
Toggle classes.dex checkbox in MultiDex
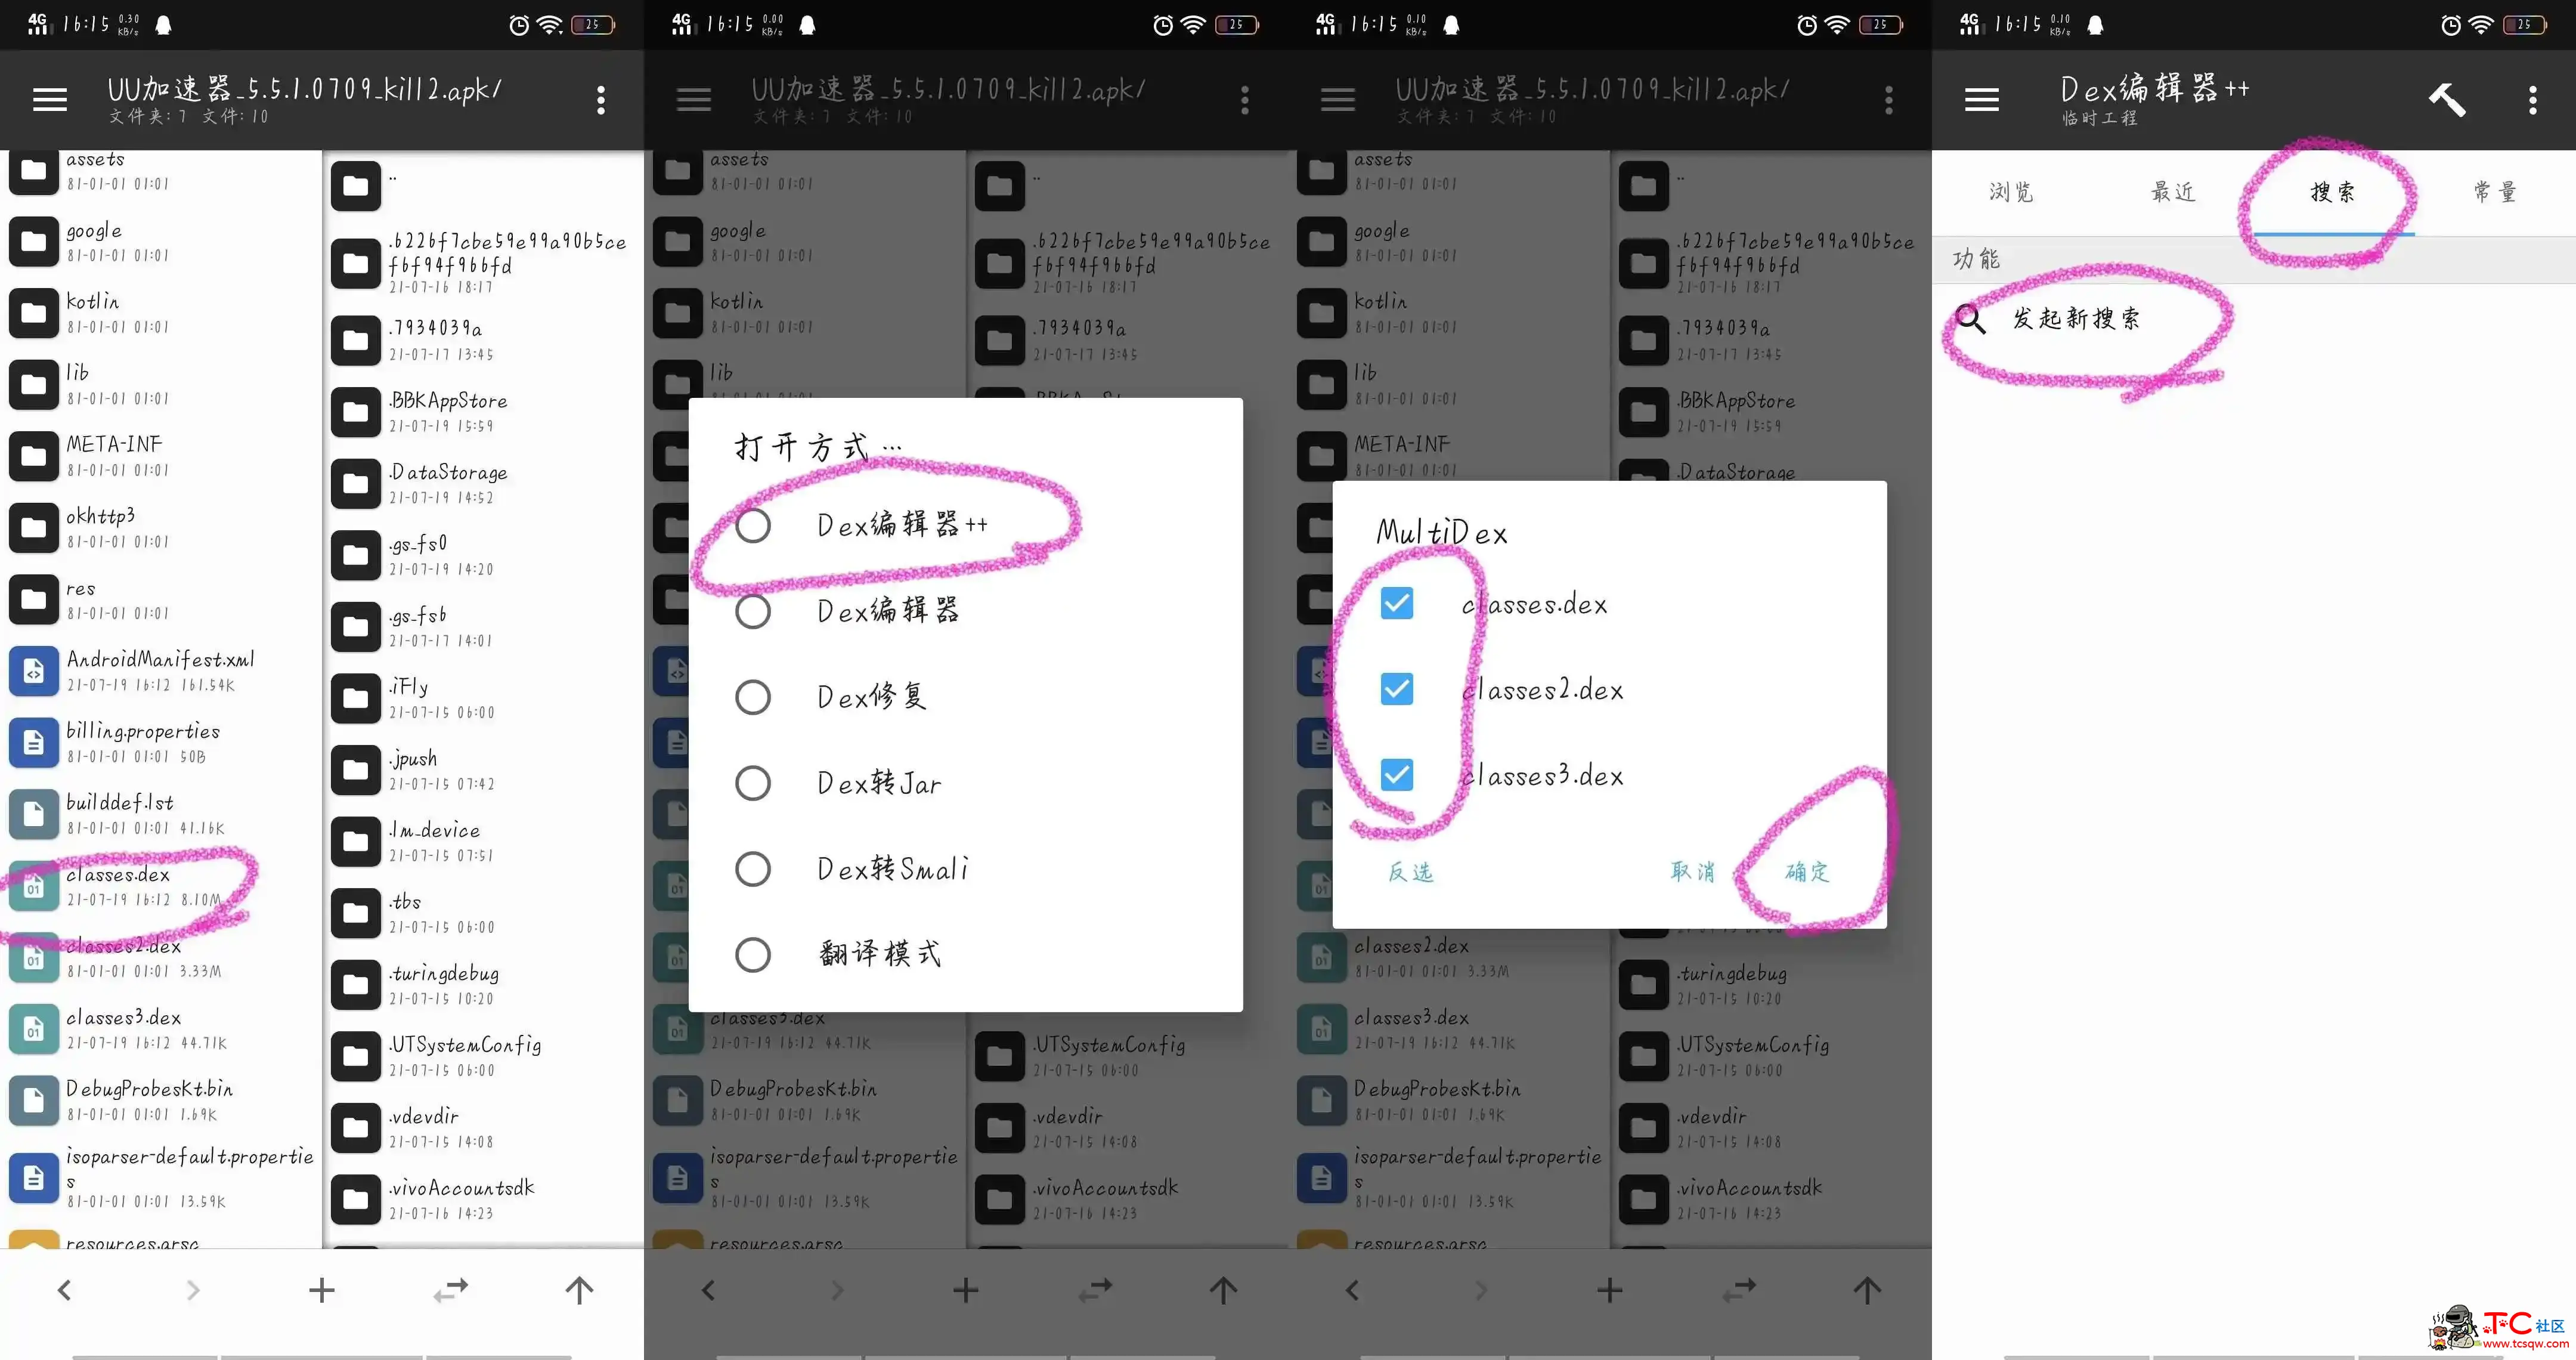(x=1397, y=603)
